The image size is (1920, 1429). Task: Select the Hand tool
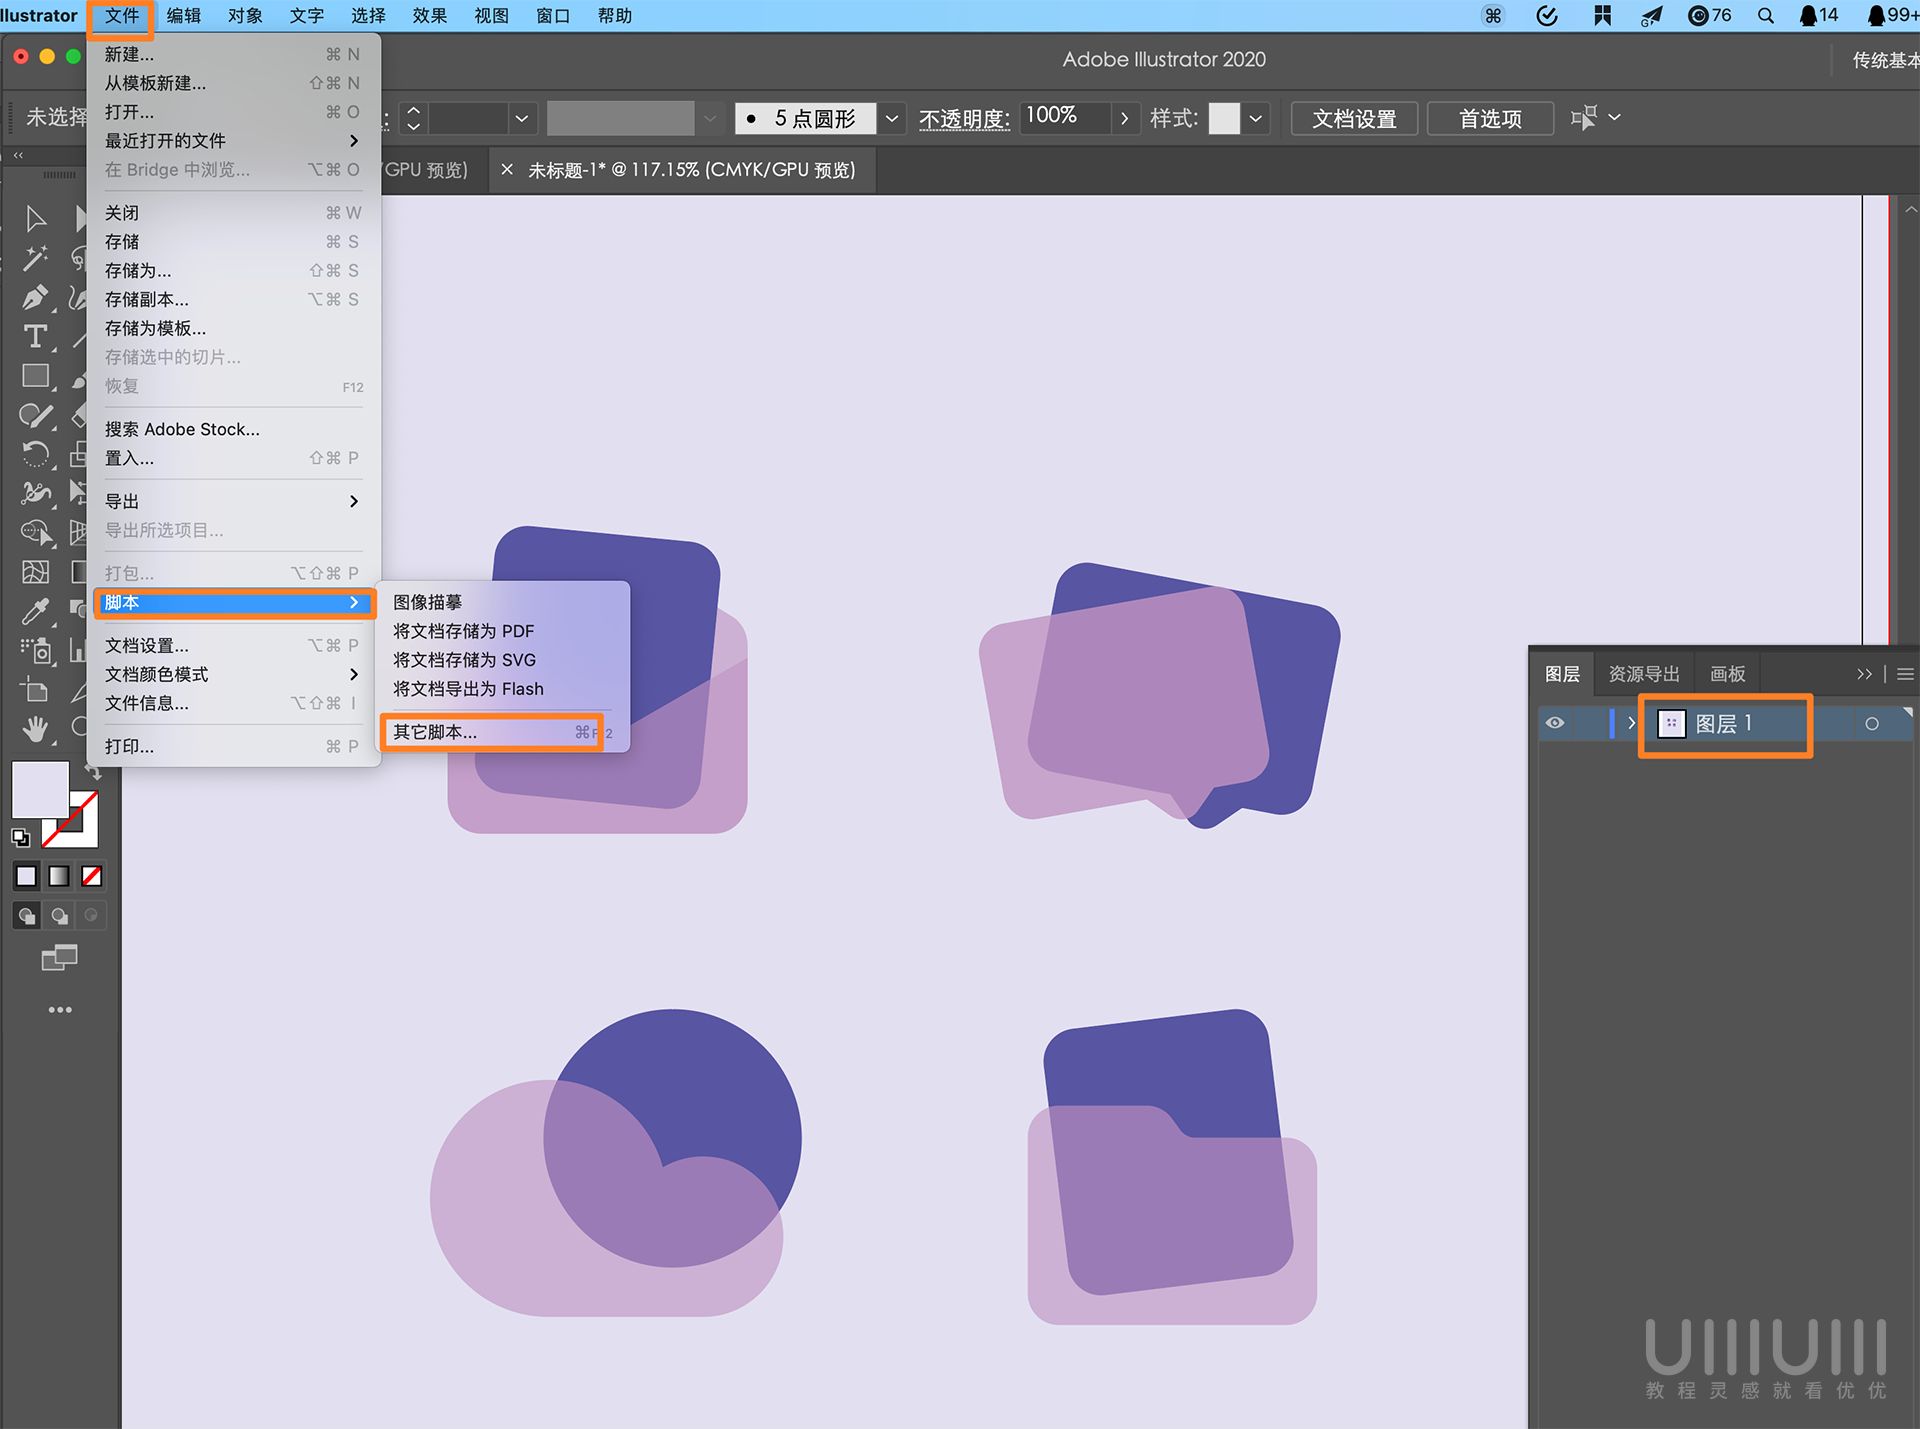tap(36, 728)
